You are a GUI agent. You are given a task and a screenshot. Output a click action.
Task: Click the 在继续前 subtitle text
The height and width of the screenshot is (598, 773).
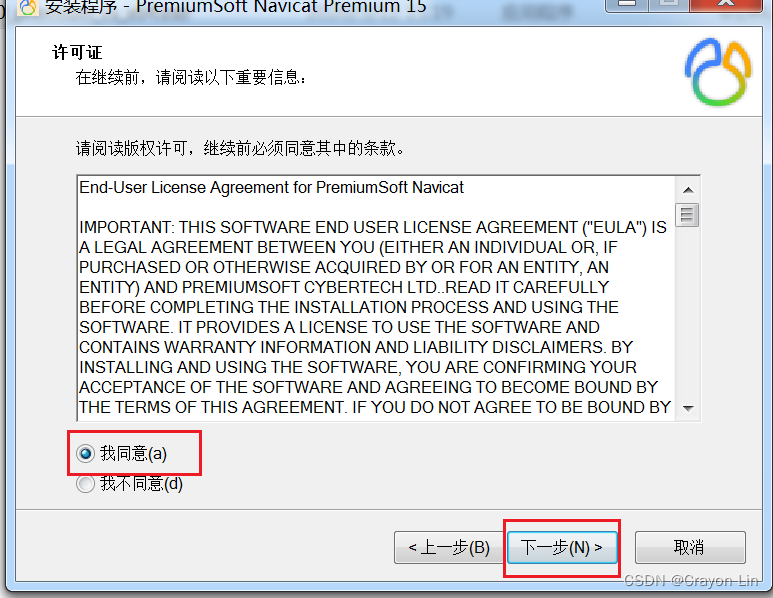point(191,77)
